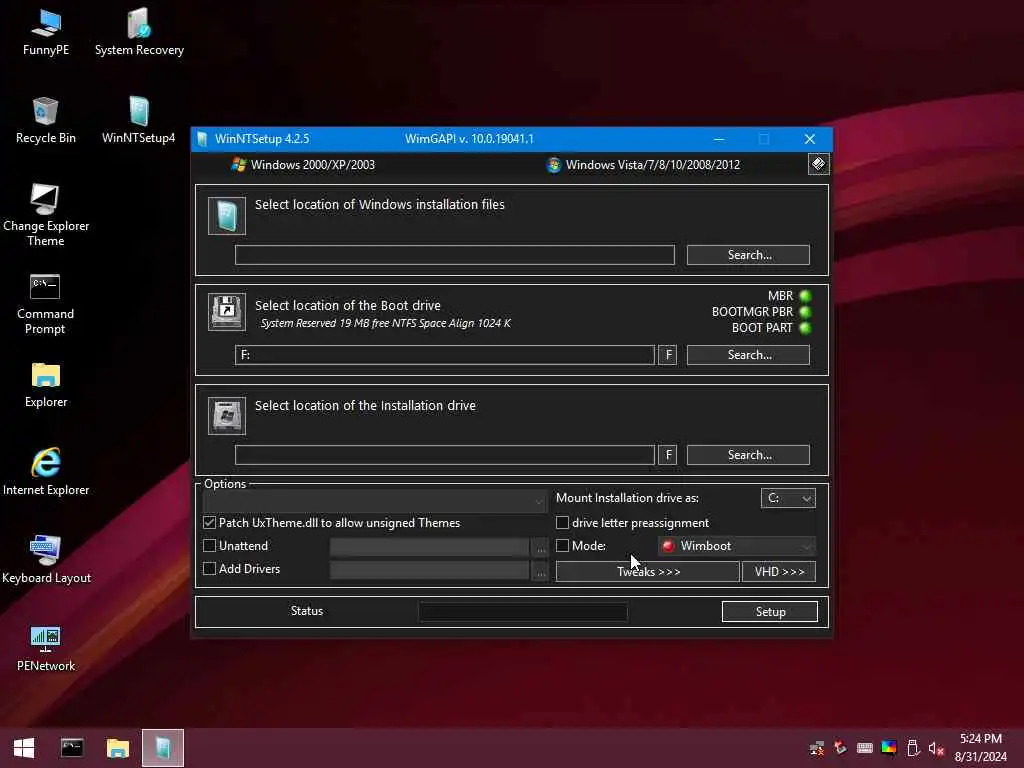Viewport: 1024px width, 768px height.
Task: Check drive letter preassignment option
Action: [x=562, y=522]
